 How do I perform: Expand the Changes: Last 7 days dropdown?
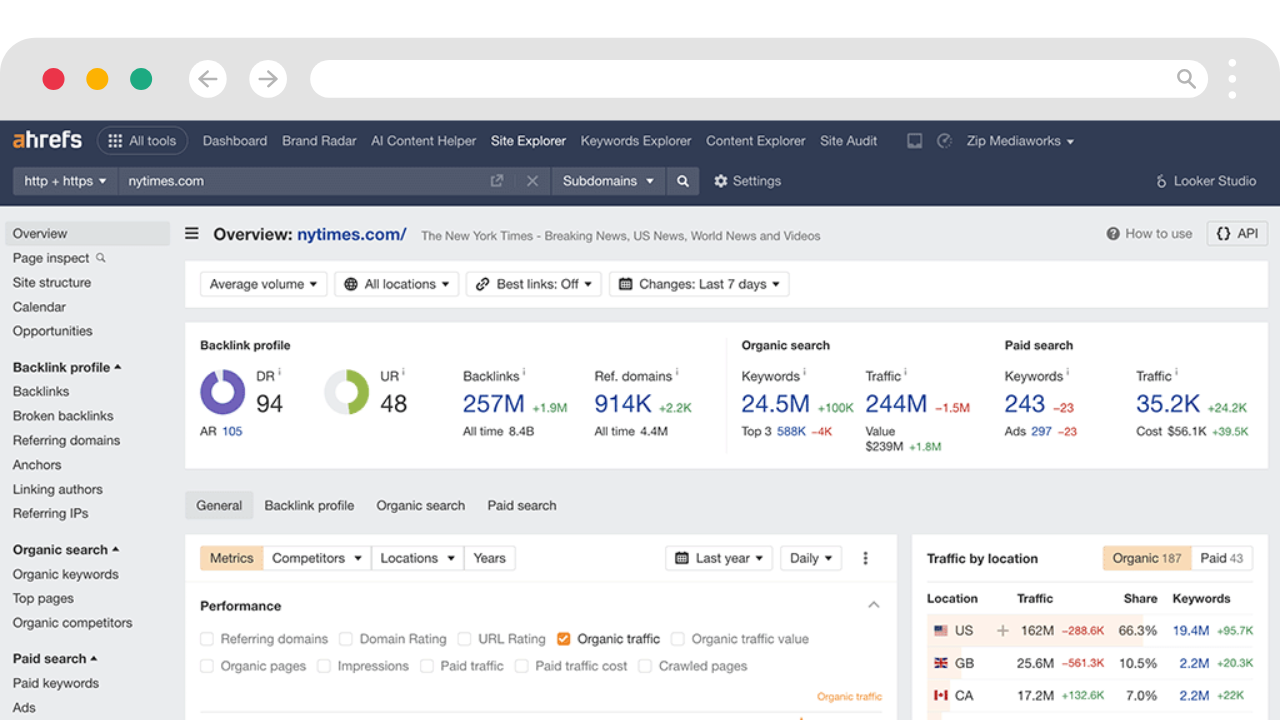coord(699,284)
